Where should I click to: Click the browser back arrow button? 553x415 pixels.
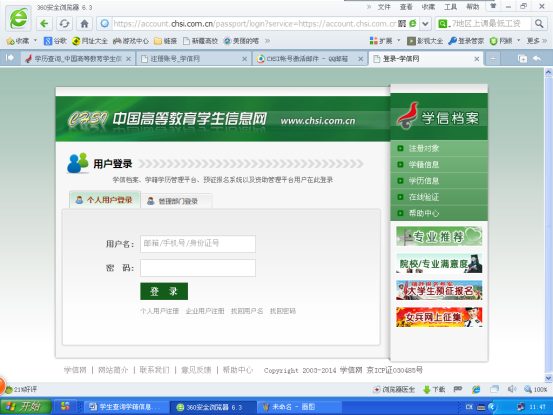[44, 24]
